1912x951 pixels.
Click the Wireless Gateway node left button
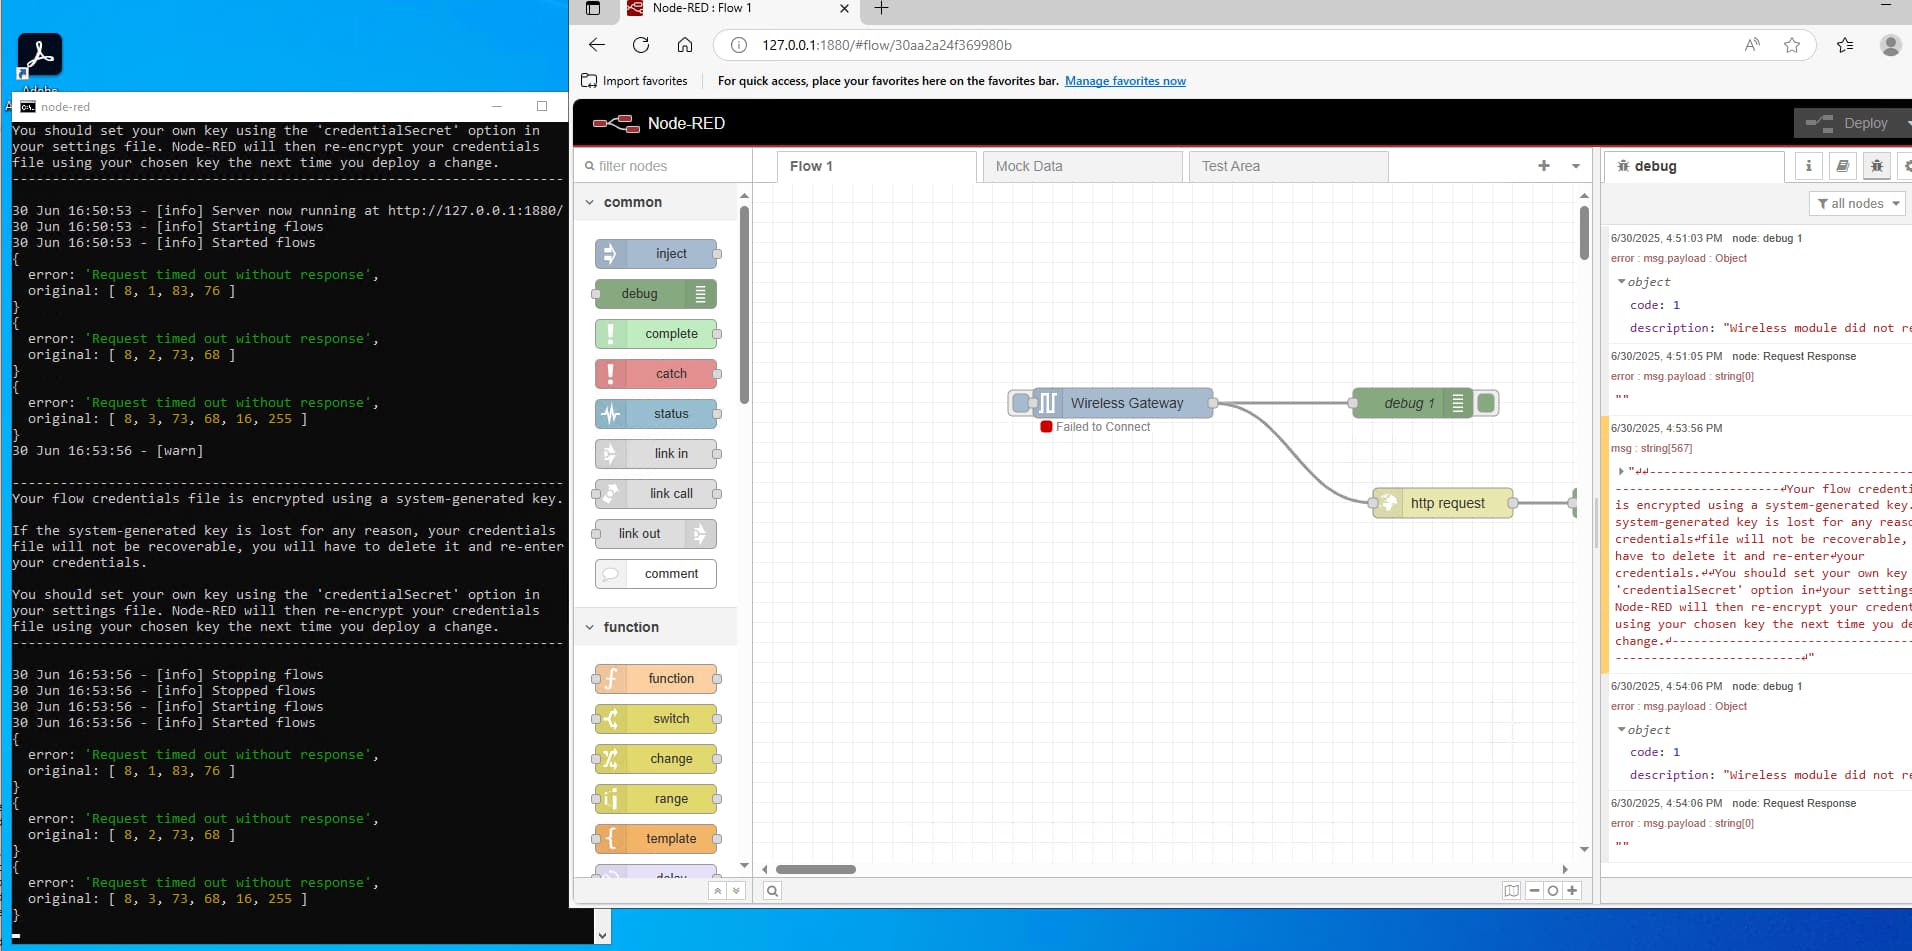1020,403
